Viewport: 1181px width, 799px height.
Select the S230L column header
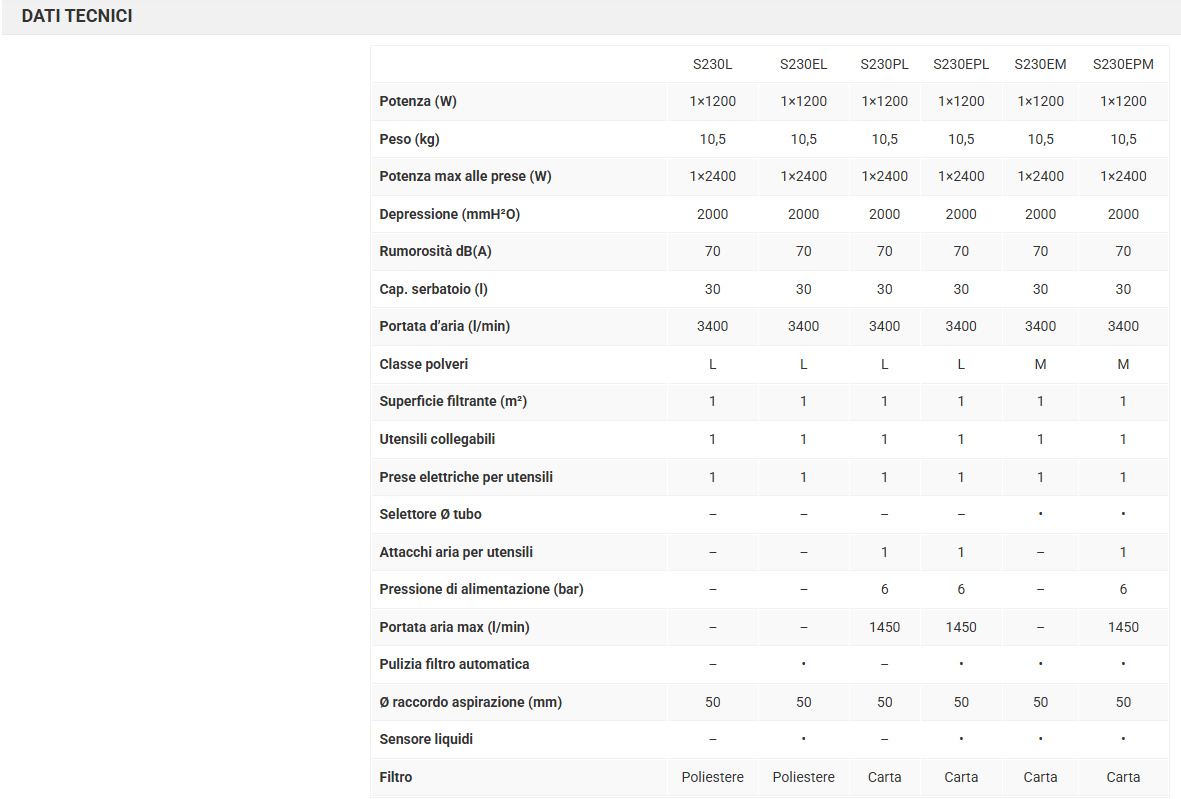tap(713, 64)
